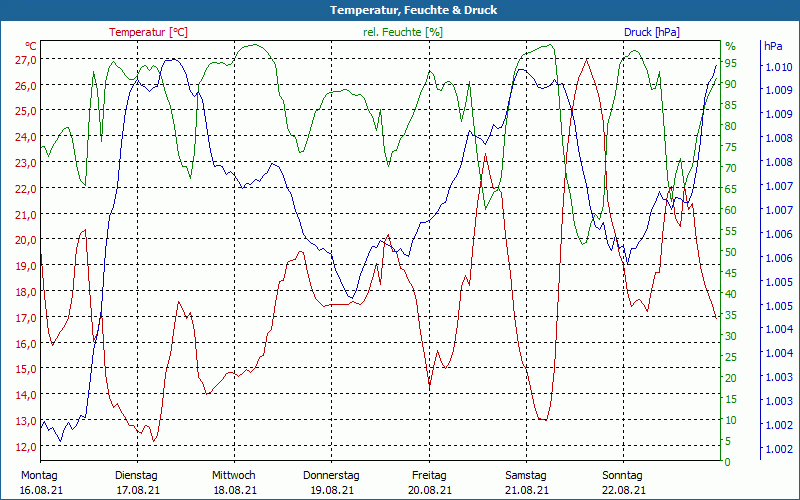This screenshot has width=800, height=500.
Task: Click the chart title Temperatur, Feuchte & Druck
Action: (x=400, y=10)
